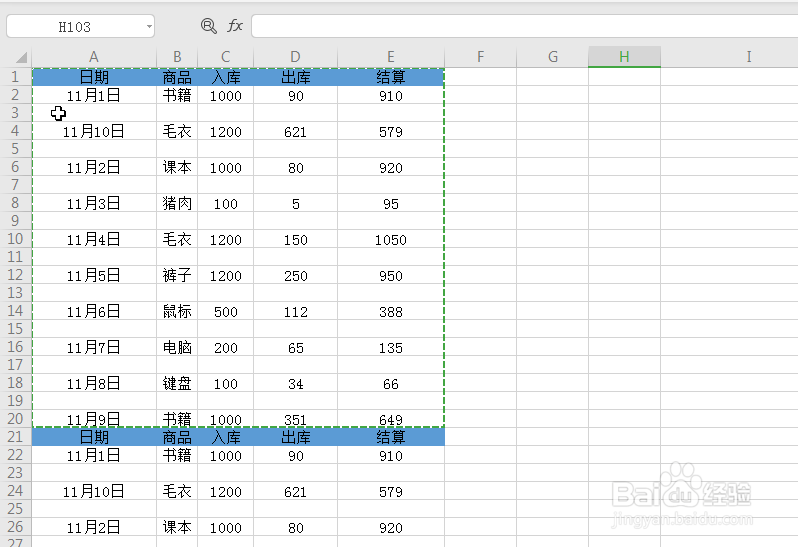Click cell 579 in row 4
This screenshot has height=547, width=798.
(x=391, y=131)
